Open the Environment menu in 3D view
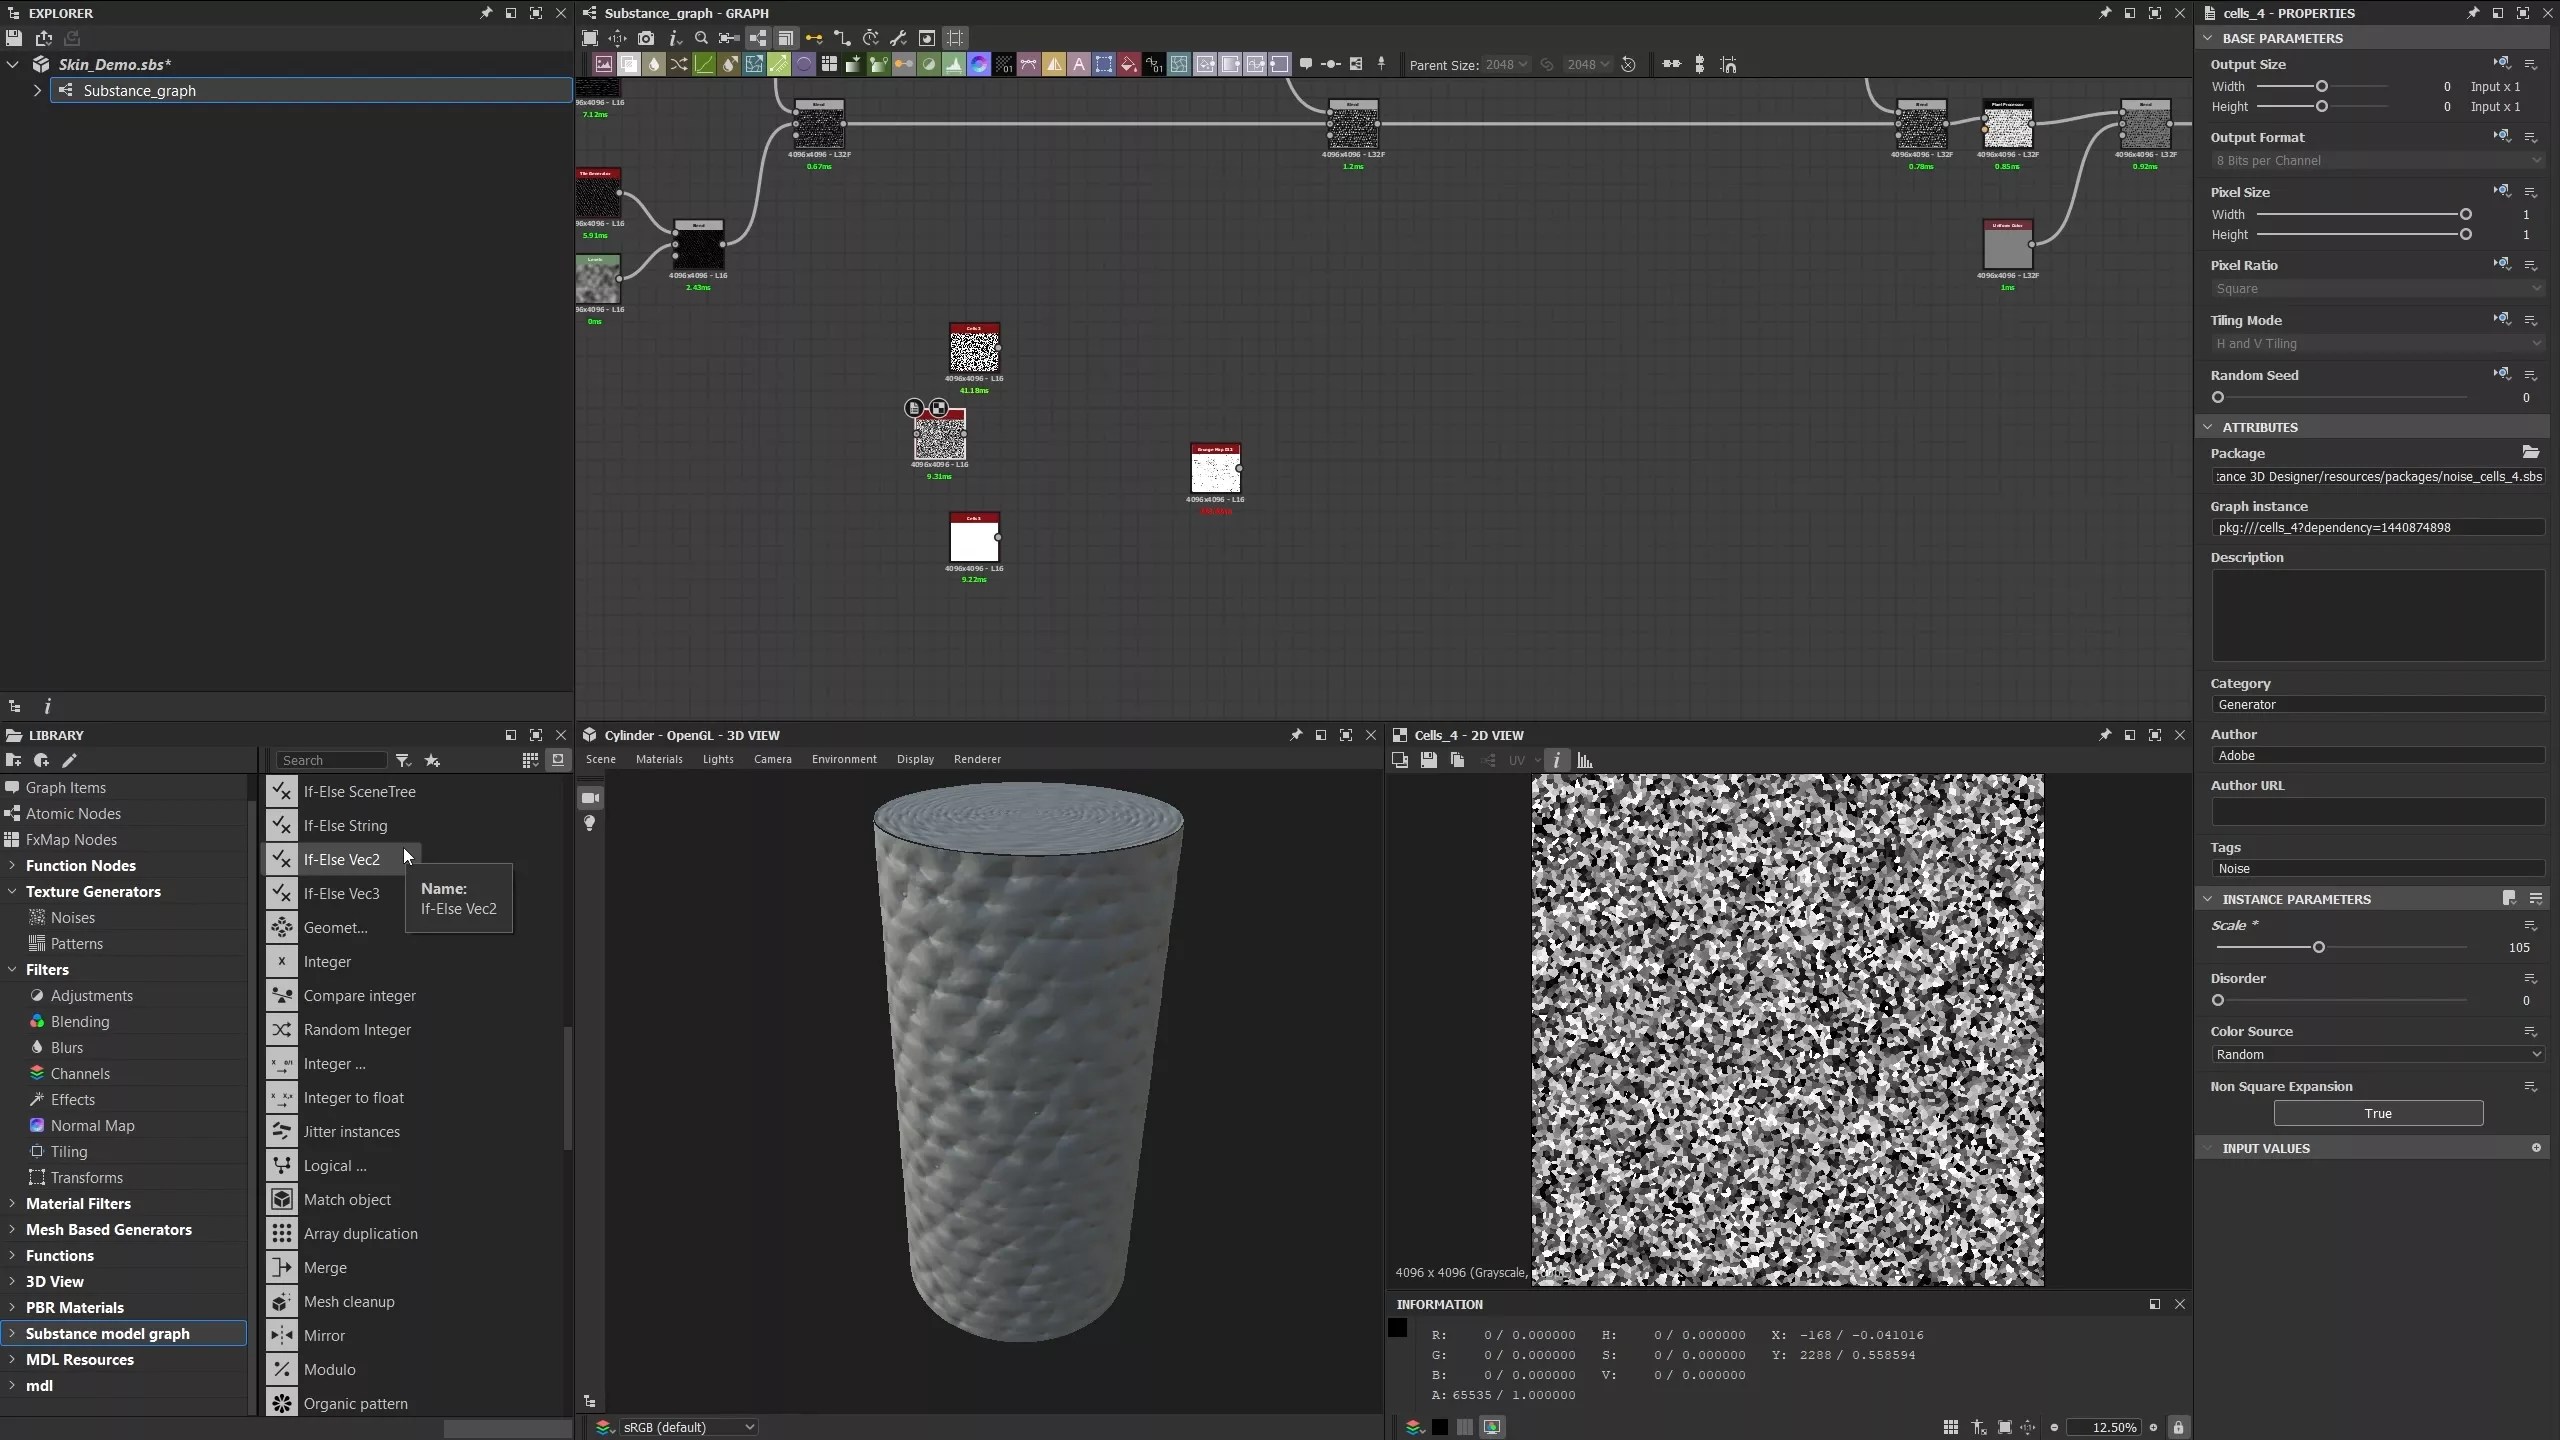Image resolution: width=2560 pixels, height=1440 pixels. [843, 759]
